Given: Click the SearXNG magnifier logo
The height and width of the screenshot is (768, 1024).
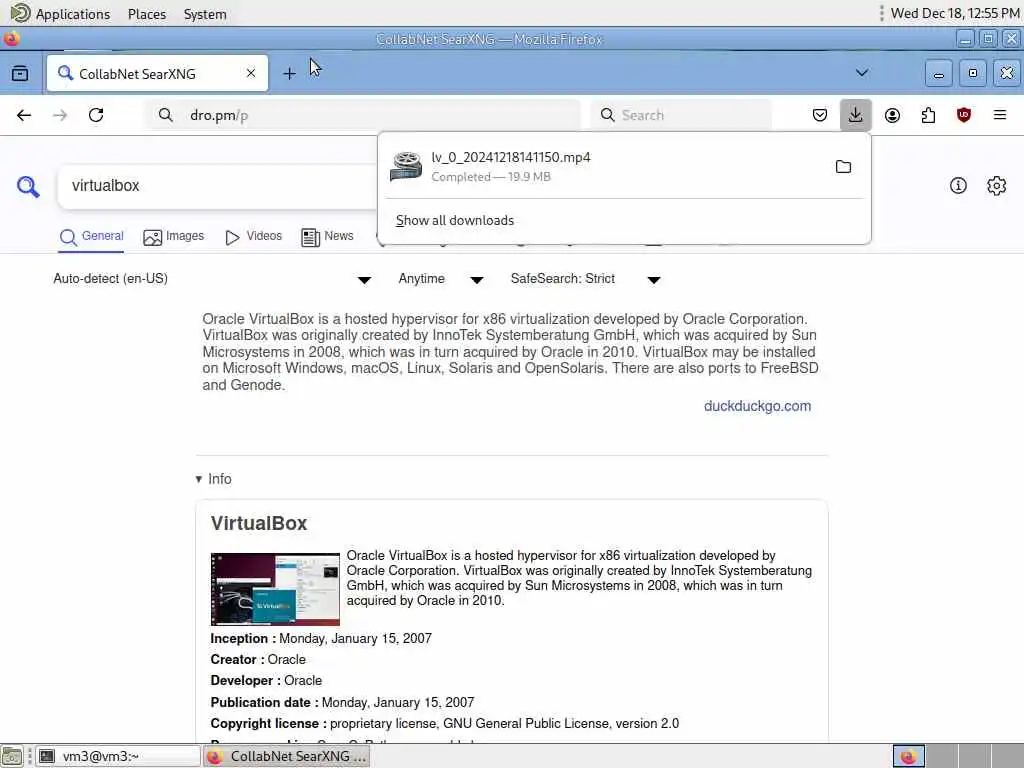Looking at the screenshot, I should pyautogui.click(x=28, y=186).
